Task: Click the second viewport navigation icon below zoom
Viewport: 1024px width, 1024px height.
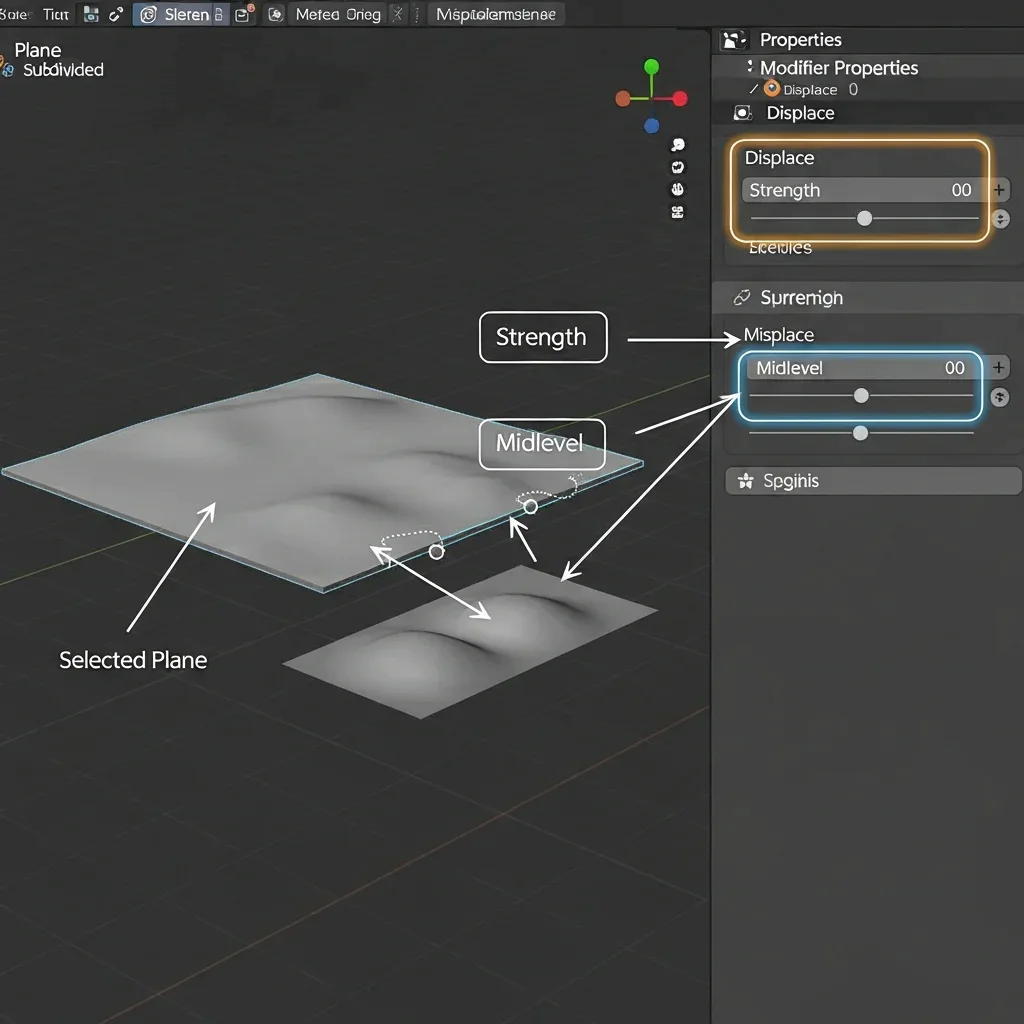Action: 678,167
